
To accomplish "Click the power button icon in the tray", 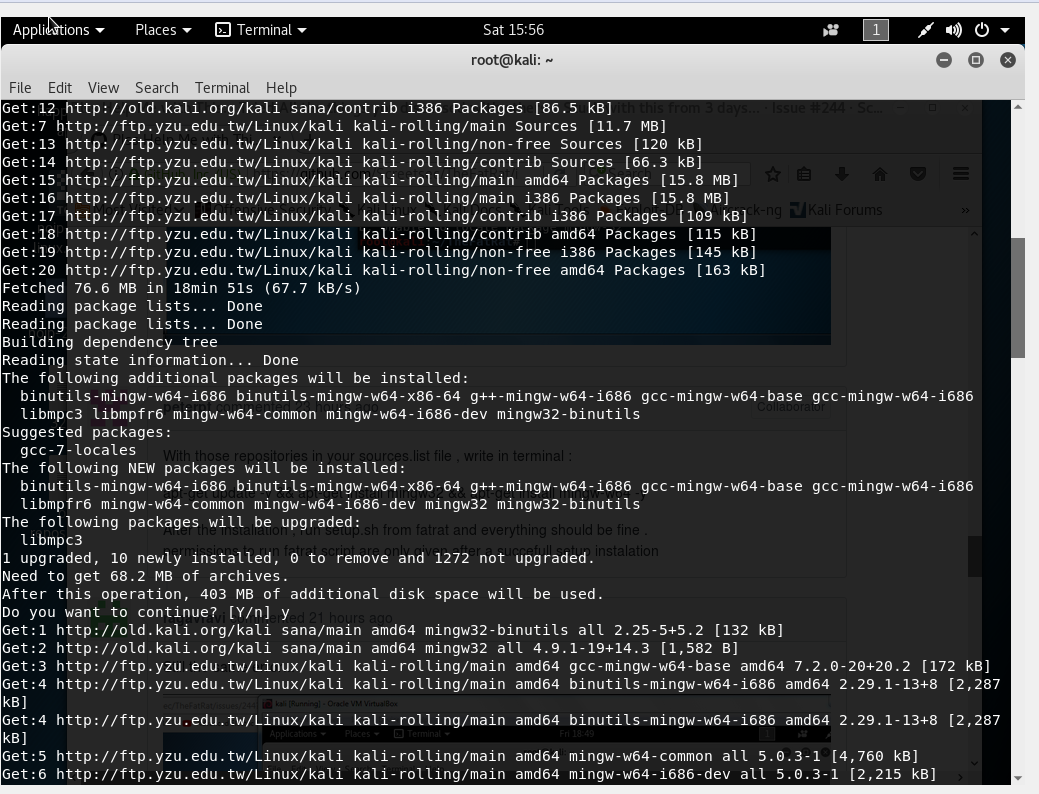I will pos(980,30).
